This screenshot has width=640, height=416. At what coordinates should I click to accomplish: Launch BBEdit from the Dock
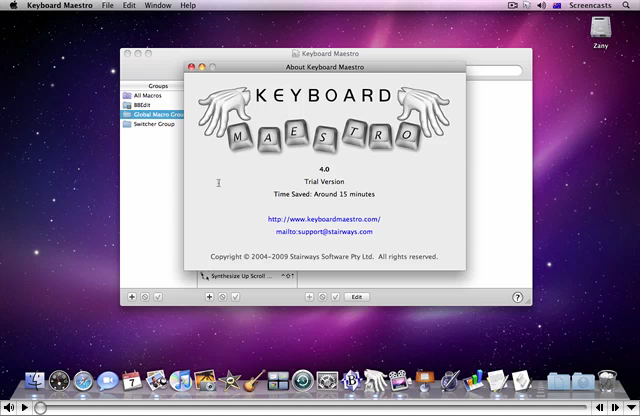(x=351, y=381)
